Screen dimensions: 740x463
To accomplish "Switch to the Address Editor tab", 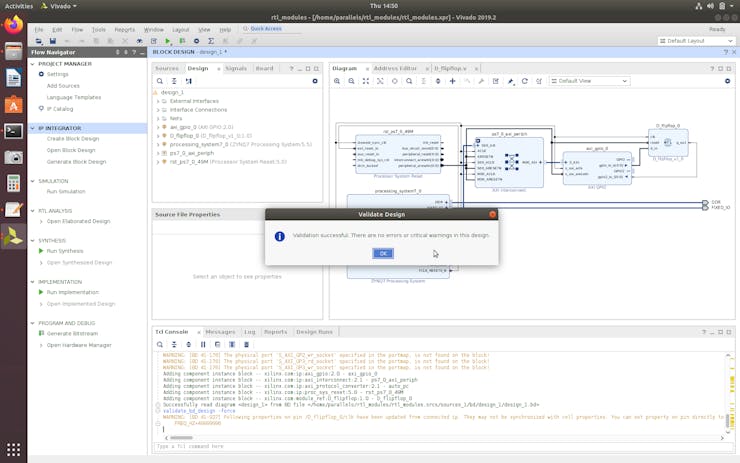I will point(395,68).
